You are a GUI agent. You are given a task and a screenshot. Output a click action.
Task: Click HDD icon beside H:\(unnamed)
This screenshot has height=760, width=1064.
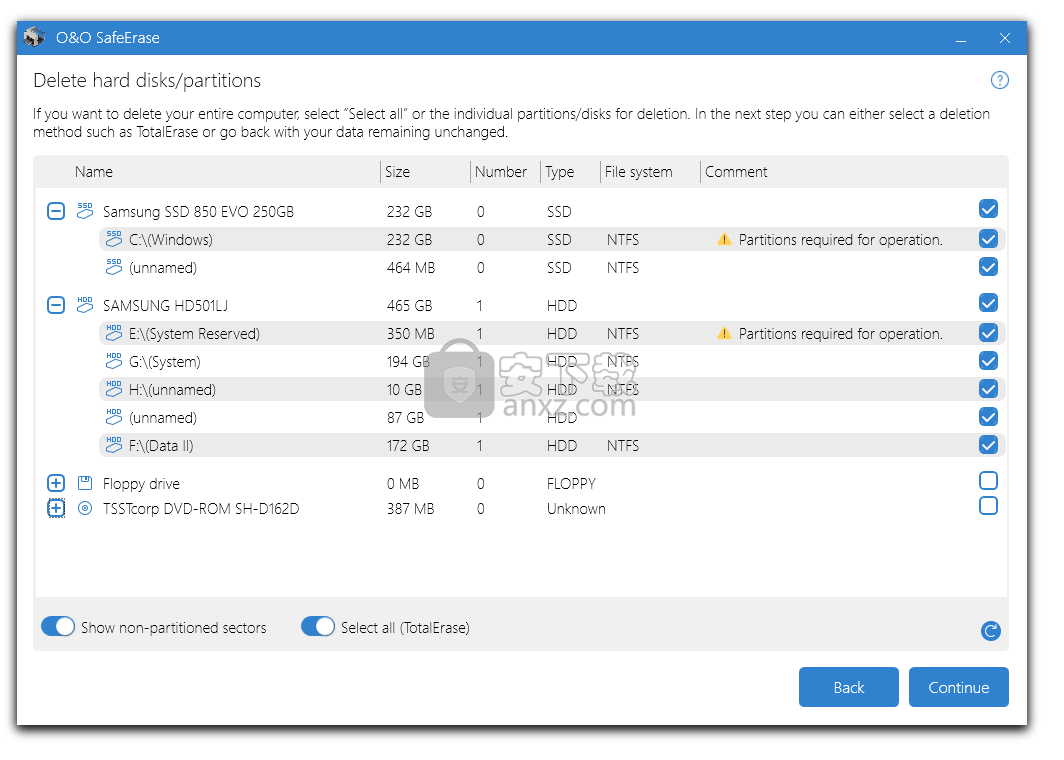coord(113,389)
